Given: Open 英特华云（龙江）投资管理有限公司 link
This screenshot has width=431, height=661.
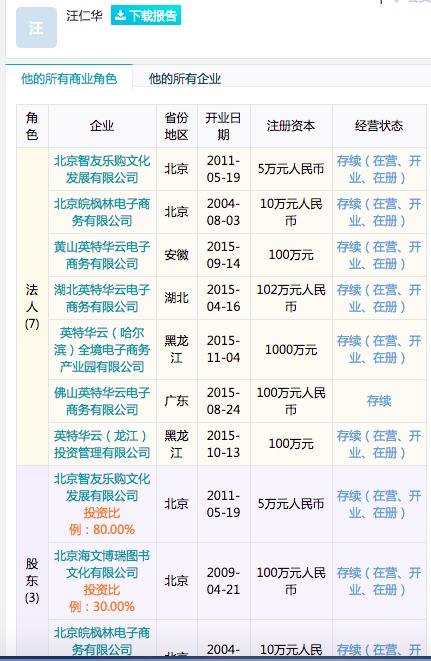Looking at the screenshot, I should point(102,444).
